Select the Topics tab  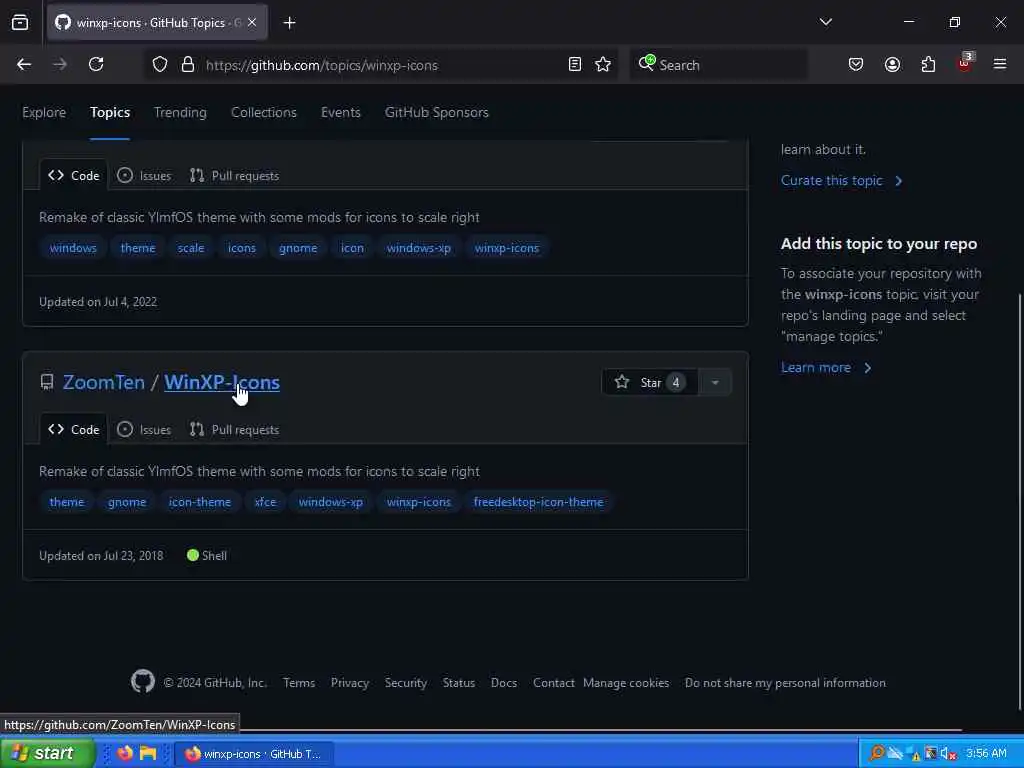pos(110,112)
